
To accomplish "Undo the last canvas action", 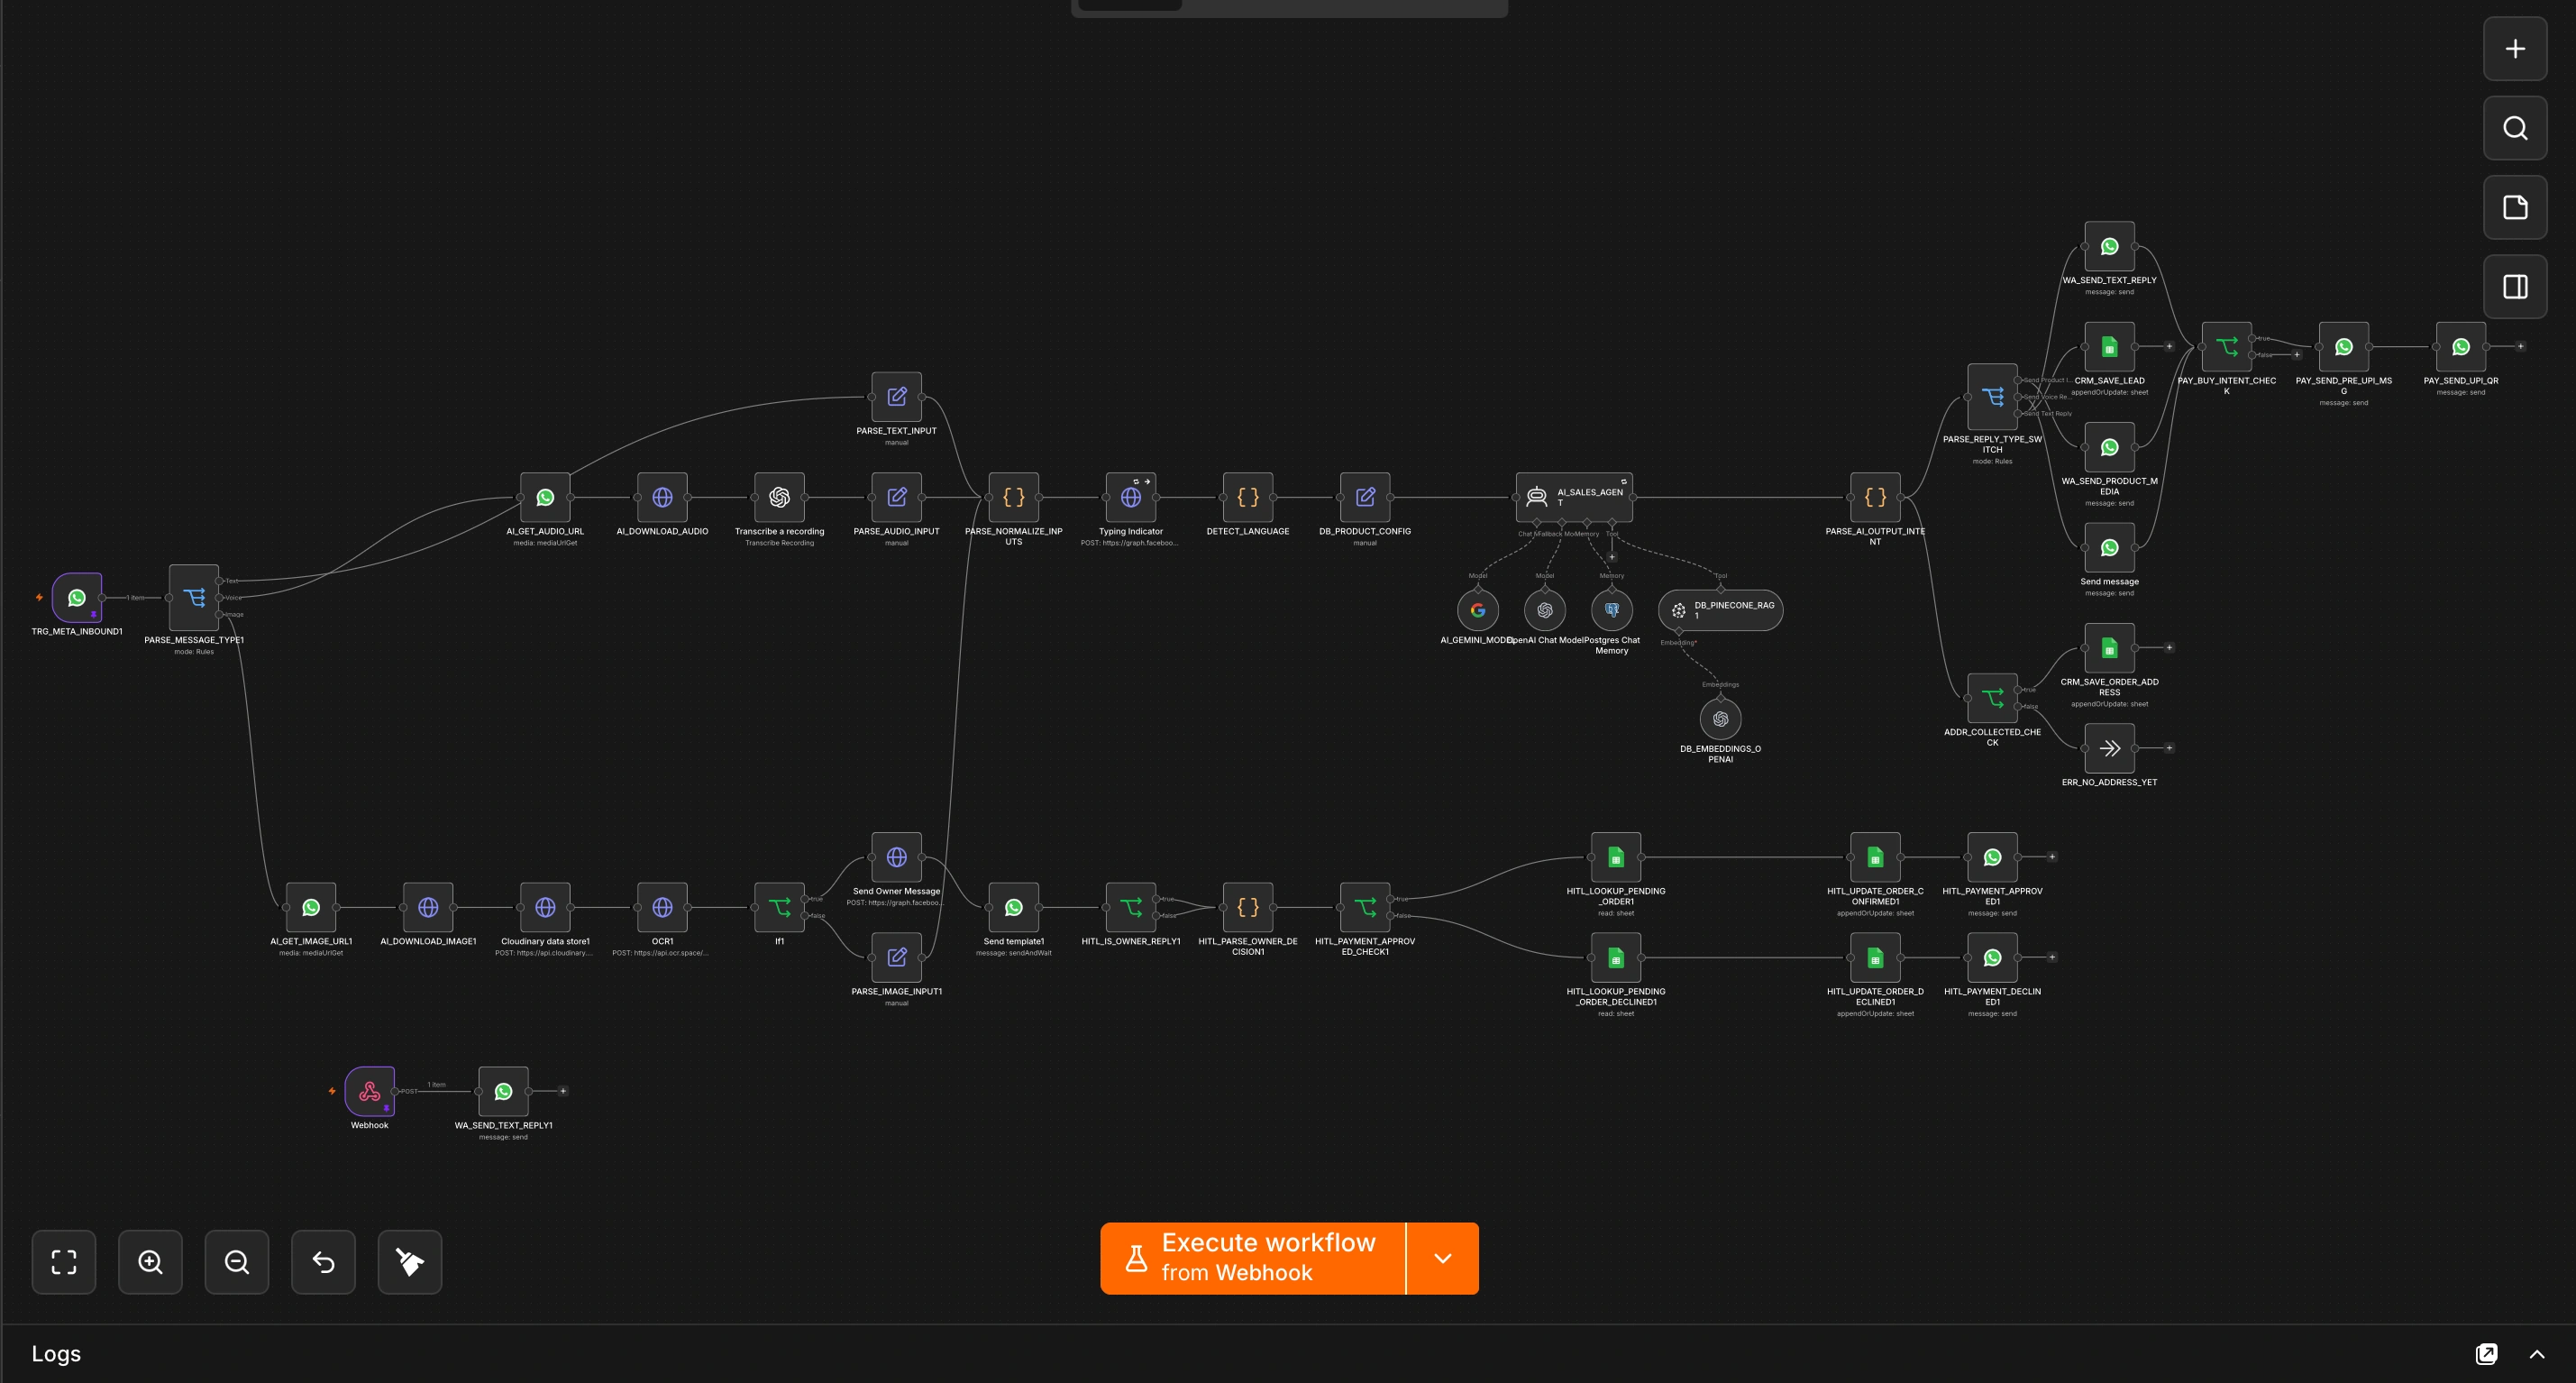I will (323, 1262).
